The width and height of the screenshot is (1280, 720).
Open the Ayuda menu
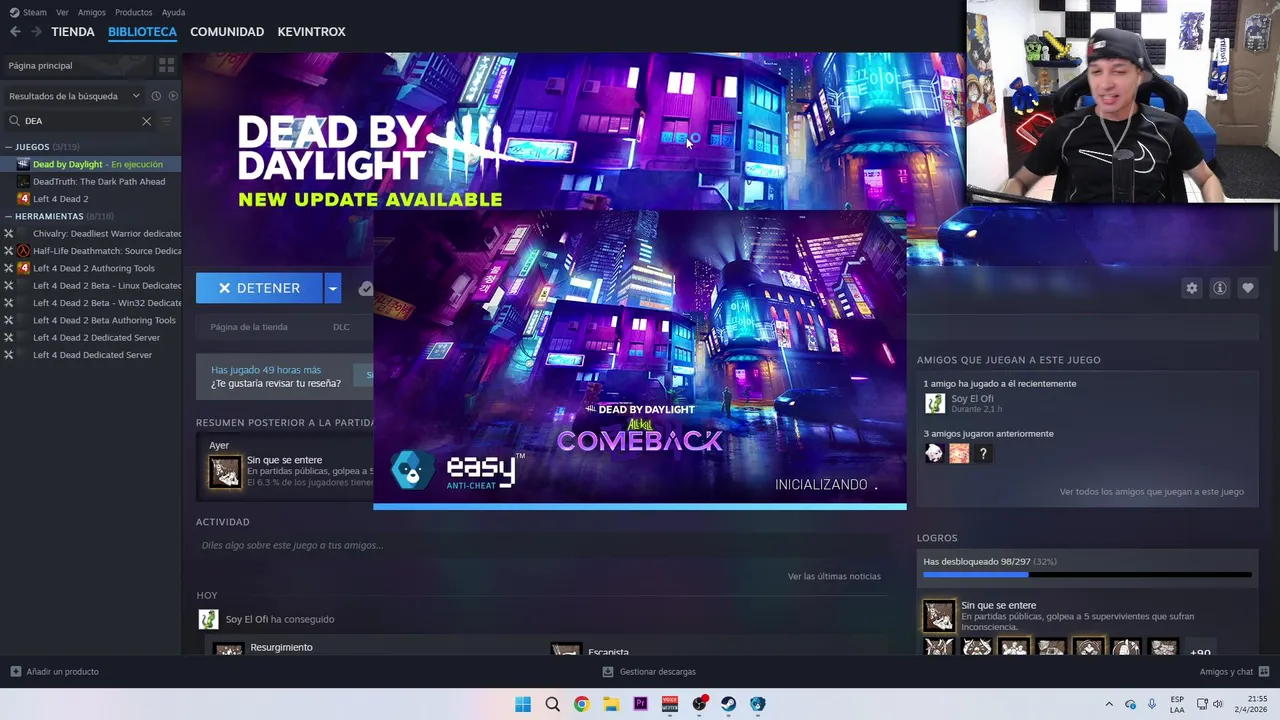173,12
